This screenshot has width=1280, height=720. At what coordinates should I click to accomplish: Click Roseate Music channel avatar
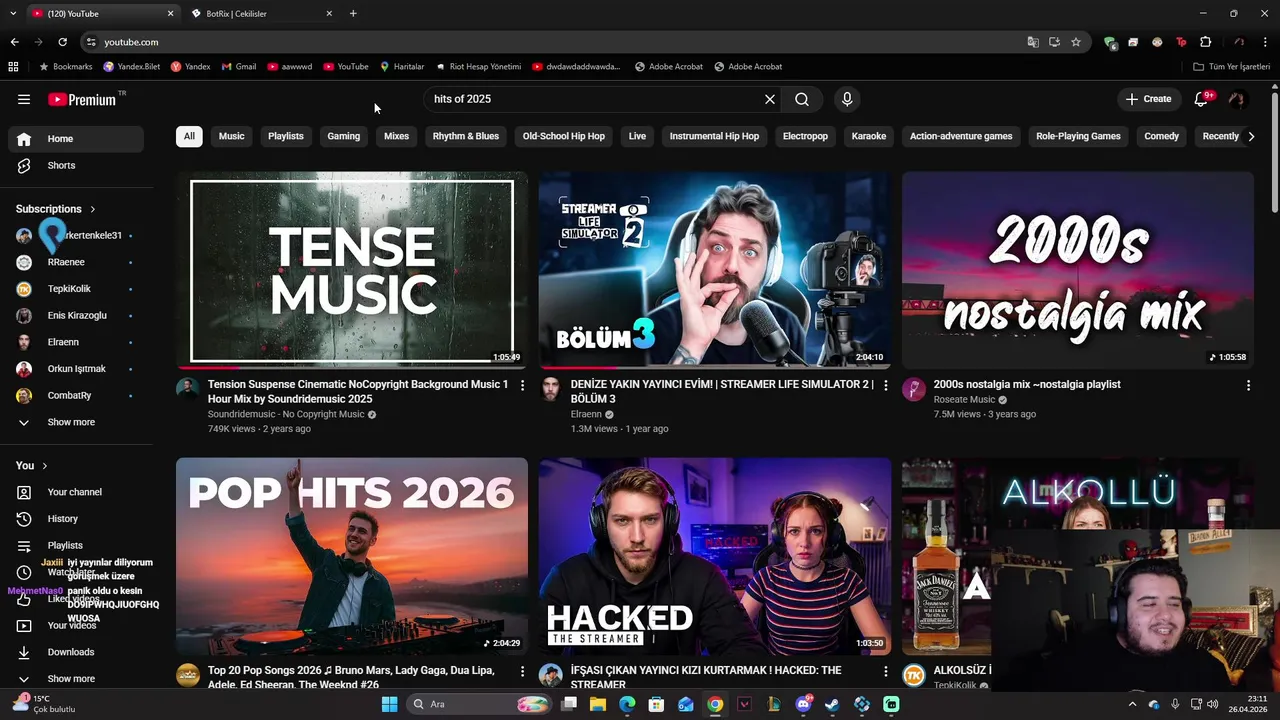pos(914,389)
